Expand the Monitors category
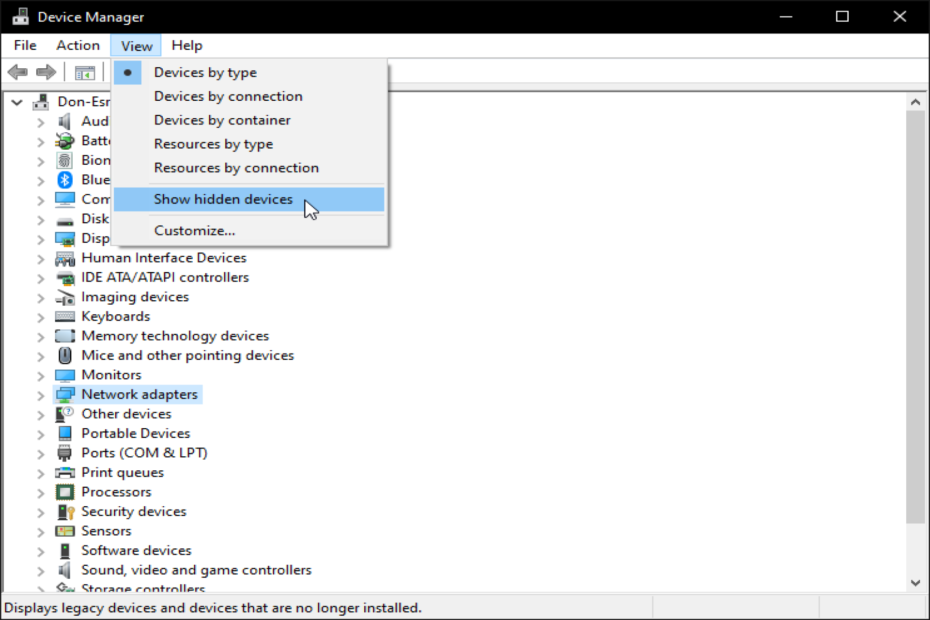 [x=40, y=376]
